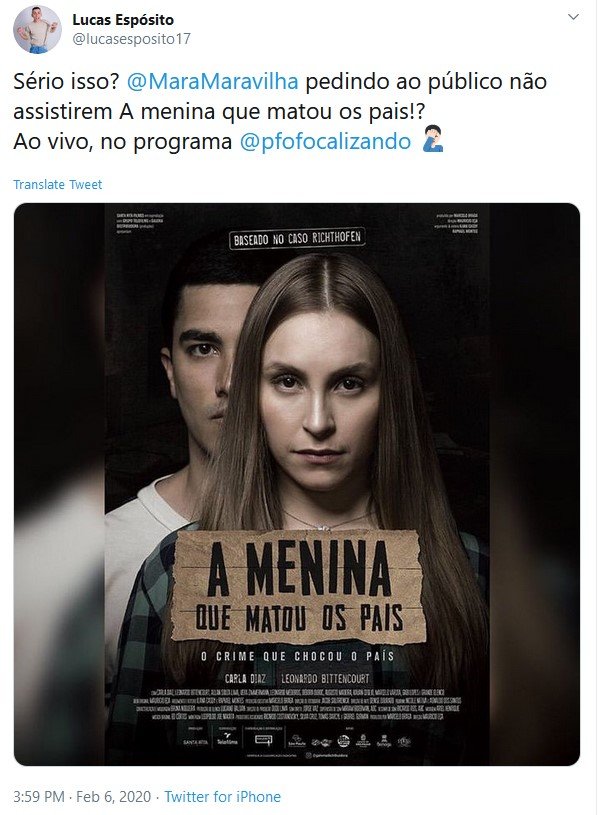Open the Twitter for iPhone source link

223,796
